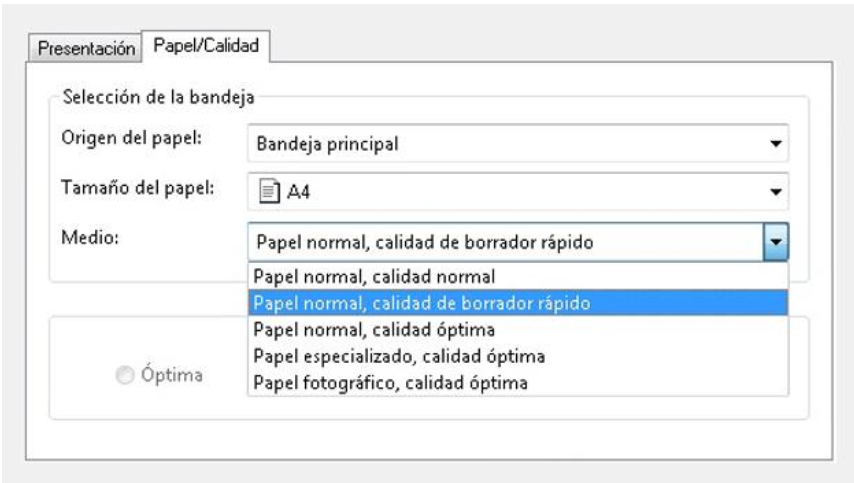Click the Tamaño del papel label

tap(138, 188)
